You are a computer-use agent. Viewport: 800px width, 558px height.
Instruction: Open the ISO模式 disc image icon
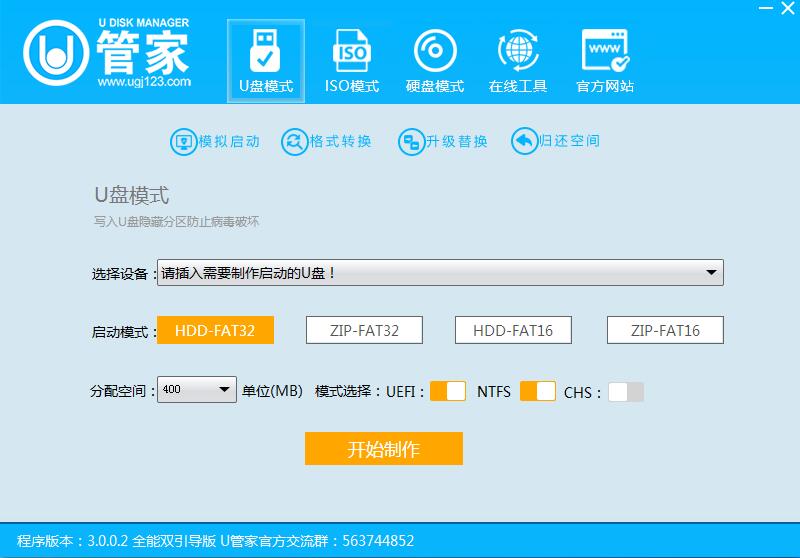351,49
